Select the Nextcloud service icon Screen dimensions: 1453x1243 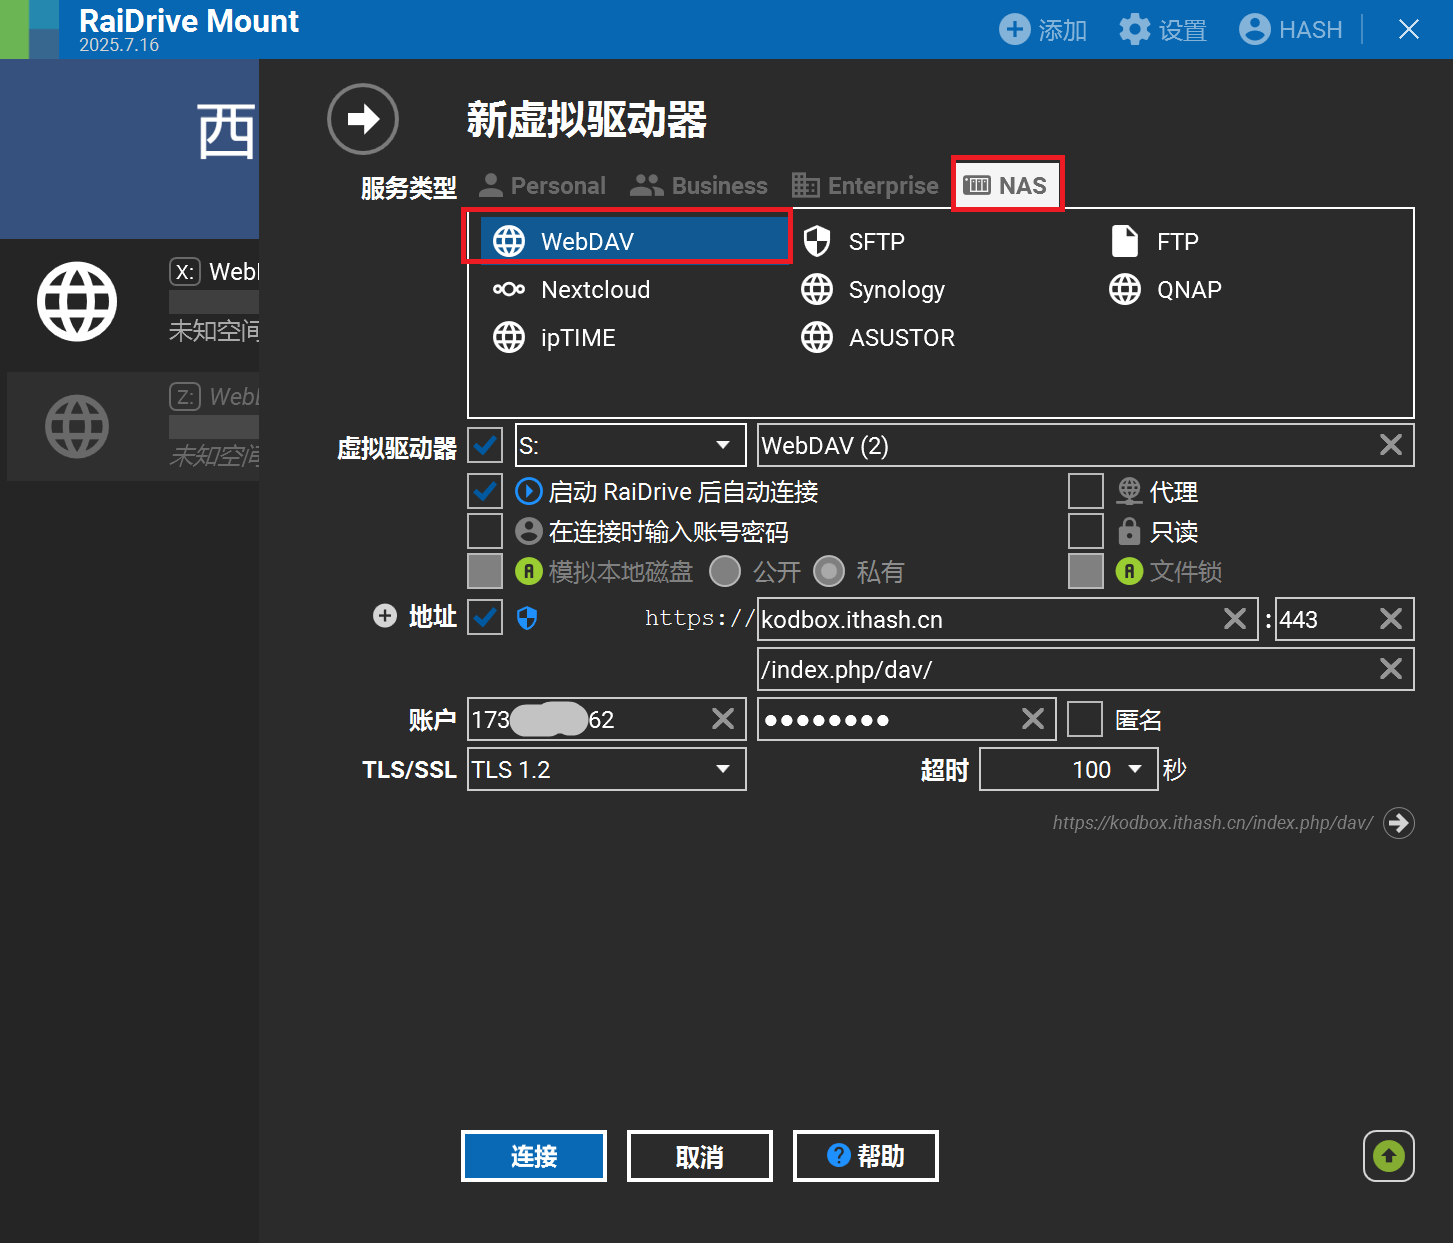[509, 289]
